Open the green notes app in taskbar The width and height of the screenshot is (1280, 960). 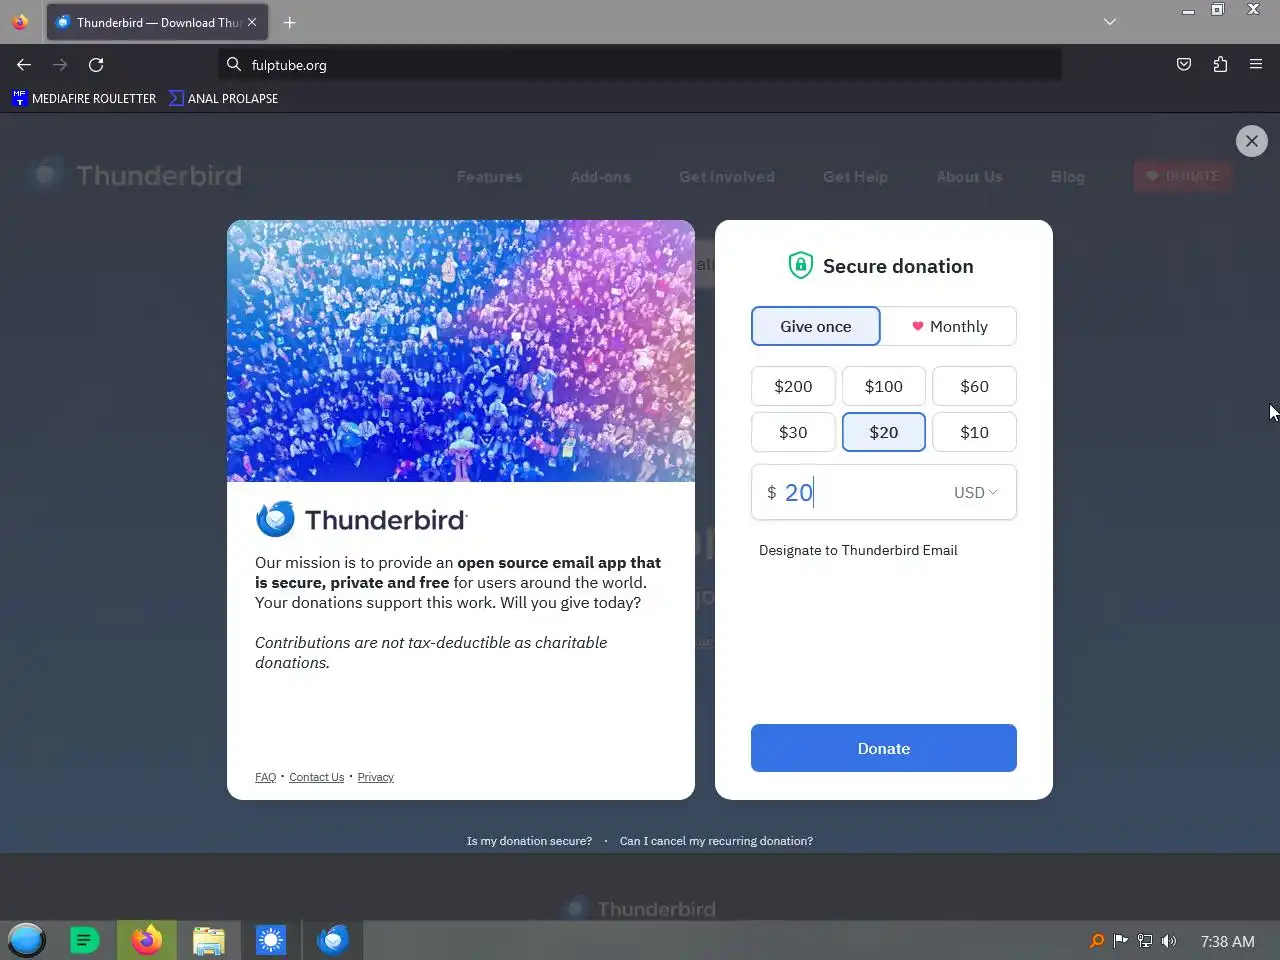click(x=85, y=940)
